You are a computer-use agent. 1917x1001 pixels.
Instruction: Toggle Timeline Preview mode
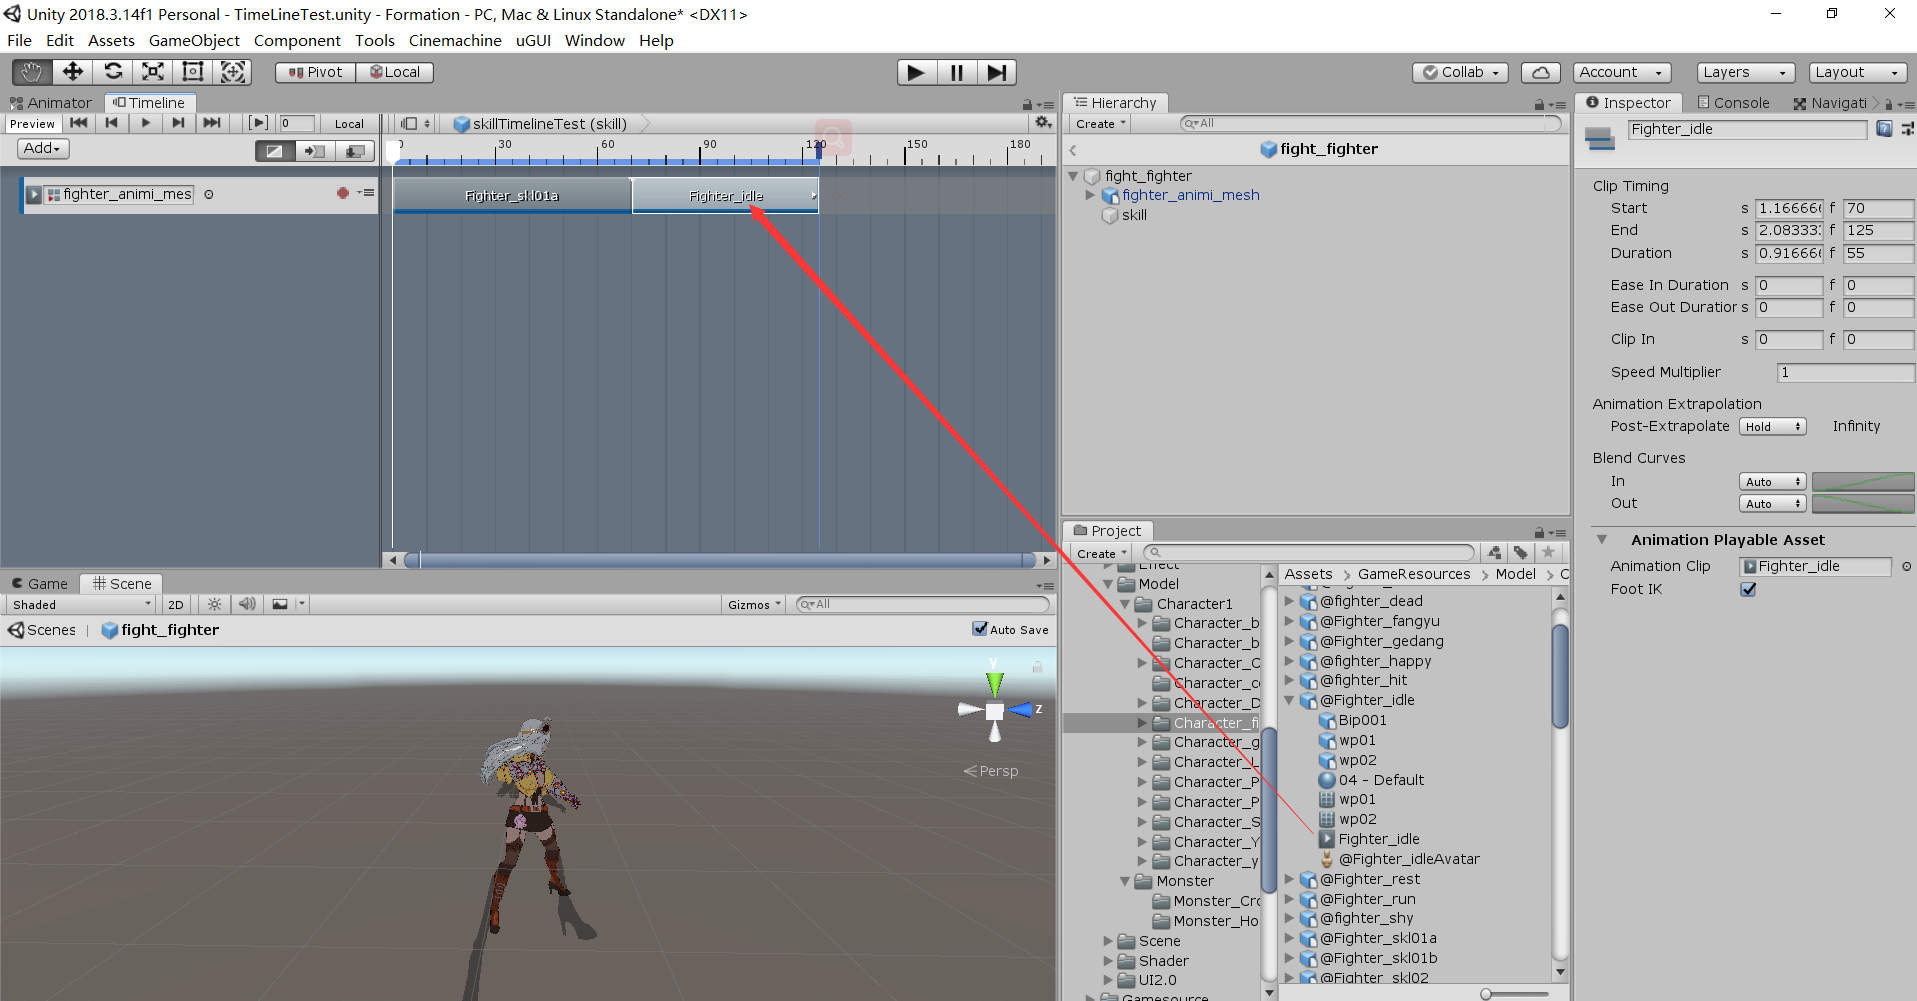[x=32, y=123]
